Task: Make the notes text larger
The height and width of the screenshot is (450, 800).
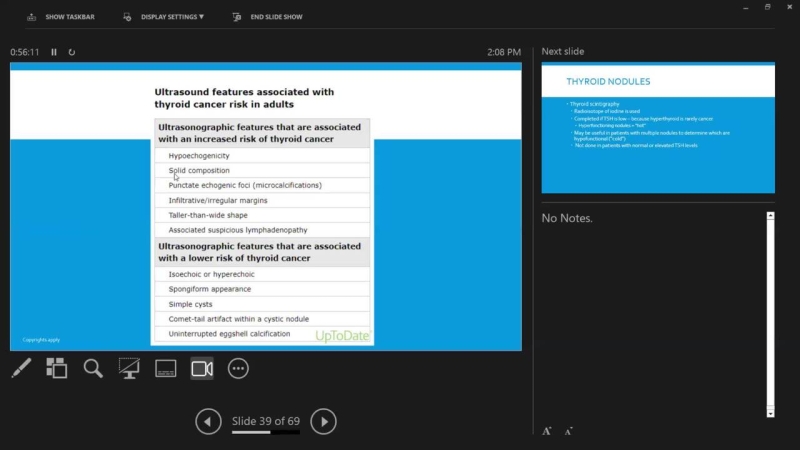Action: tap(547, 431)
